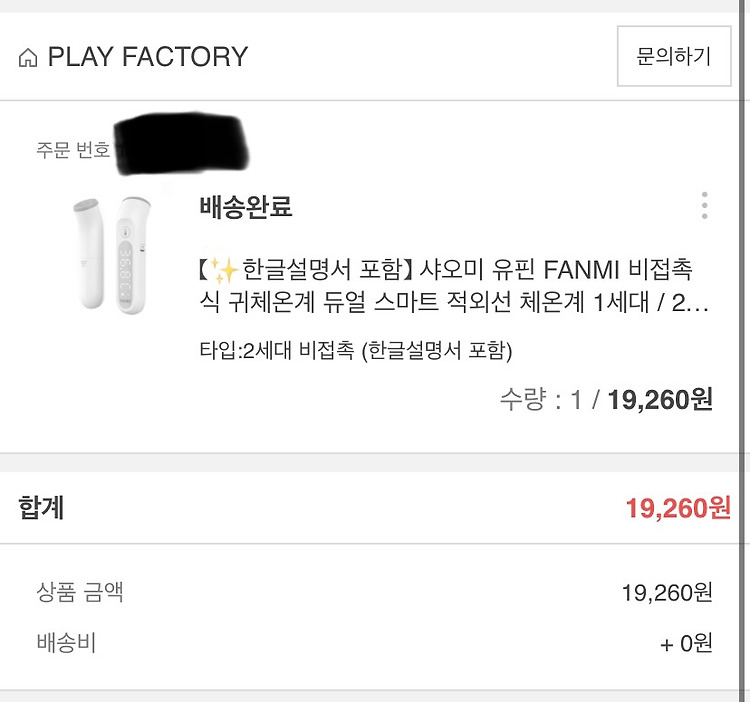Screen dimensions: 750x702
Task: Open the PLAY FACTORY store page
Action: point(148,57)
